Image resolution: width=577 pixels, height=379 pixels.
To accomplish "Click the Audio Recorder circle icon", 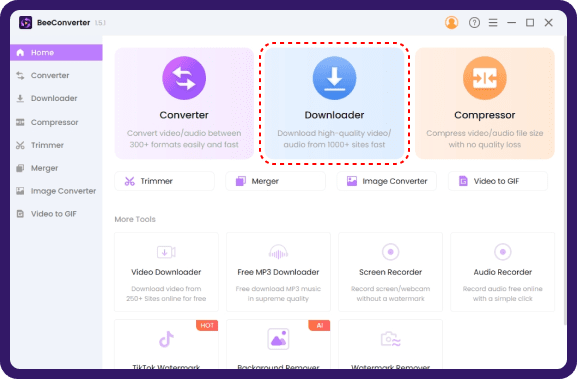I will tap(503, 252).
